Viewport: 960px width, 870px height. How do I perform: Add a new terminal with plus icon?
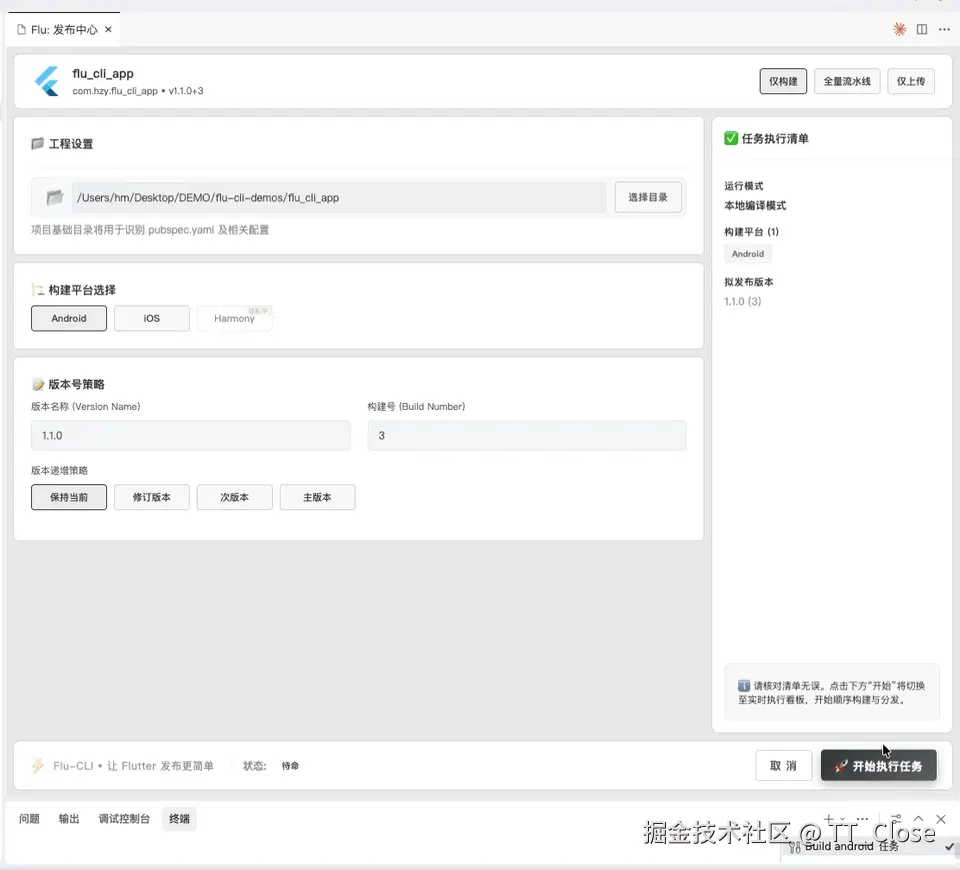pyautogui.click(x=828, y=819)
